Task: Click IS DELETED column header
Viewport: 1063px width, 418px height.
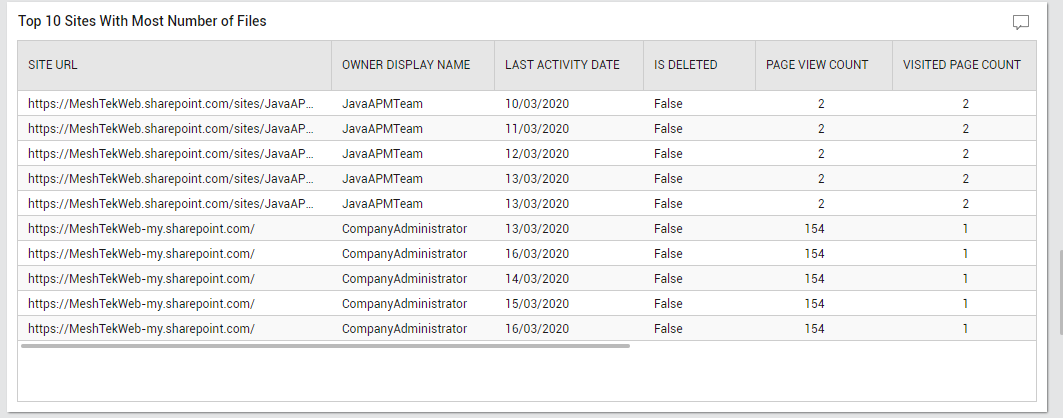Action: (x=685, y=65)
